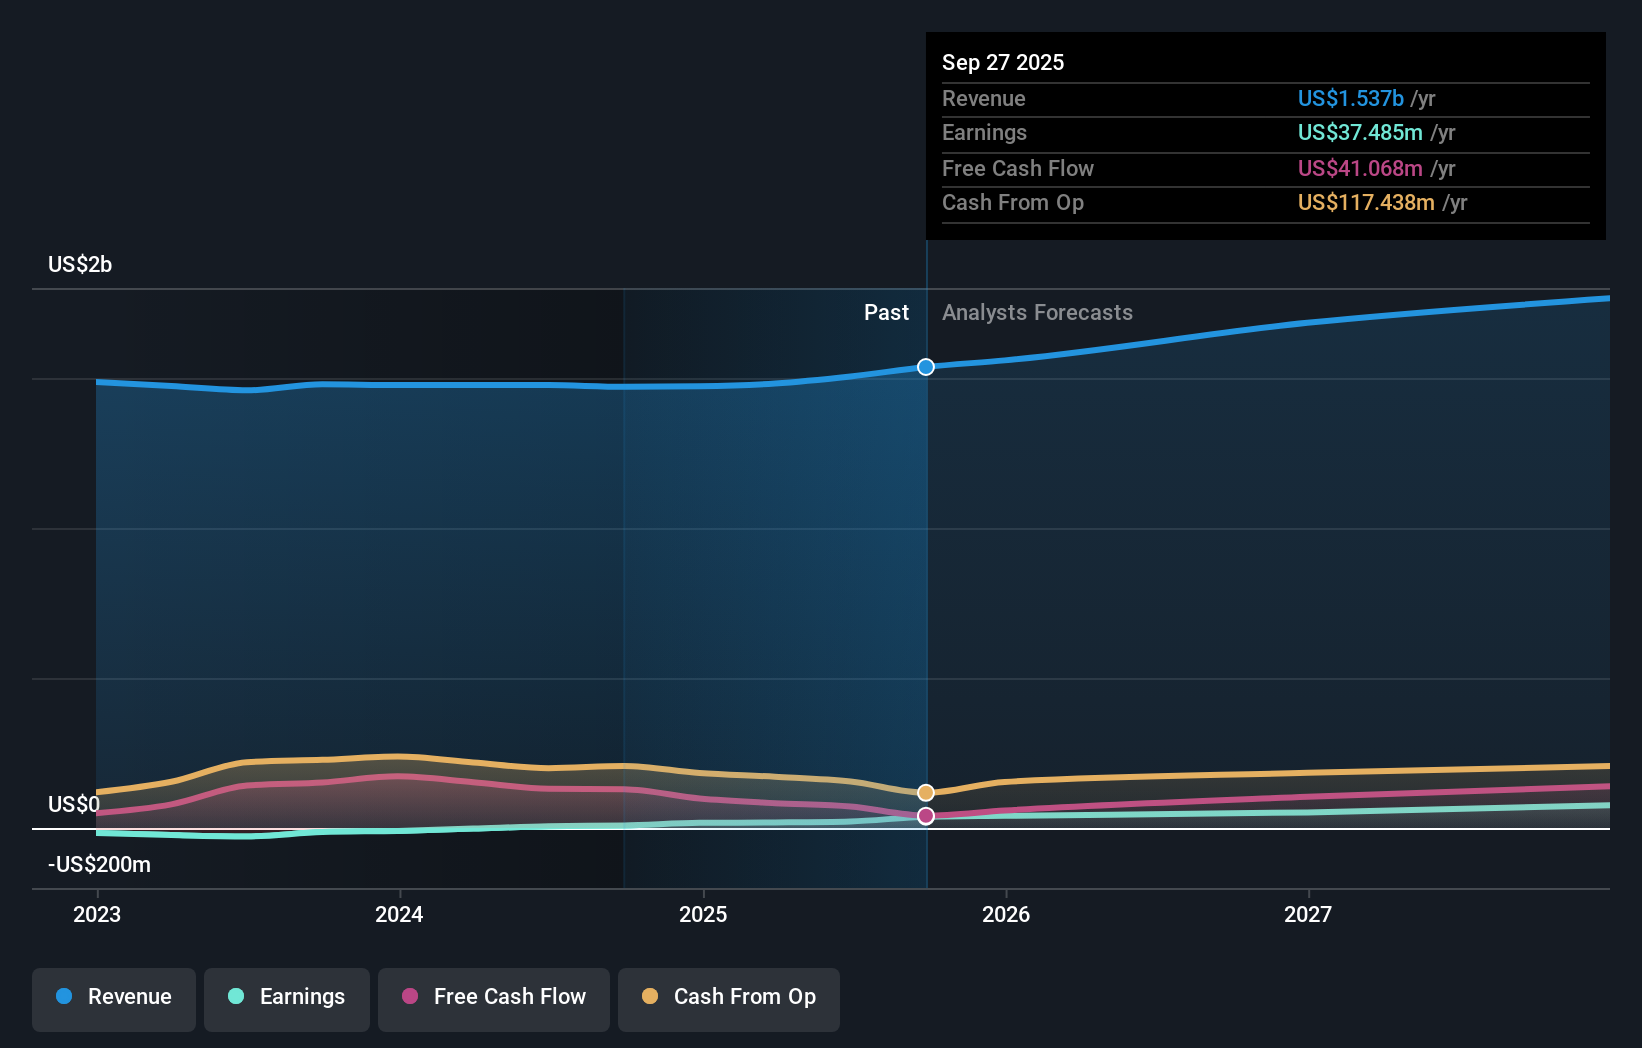Select the Cash From Op marker on the divider
The width and height of the screenshot is (1642, 1048).
925,792
